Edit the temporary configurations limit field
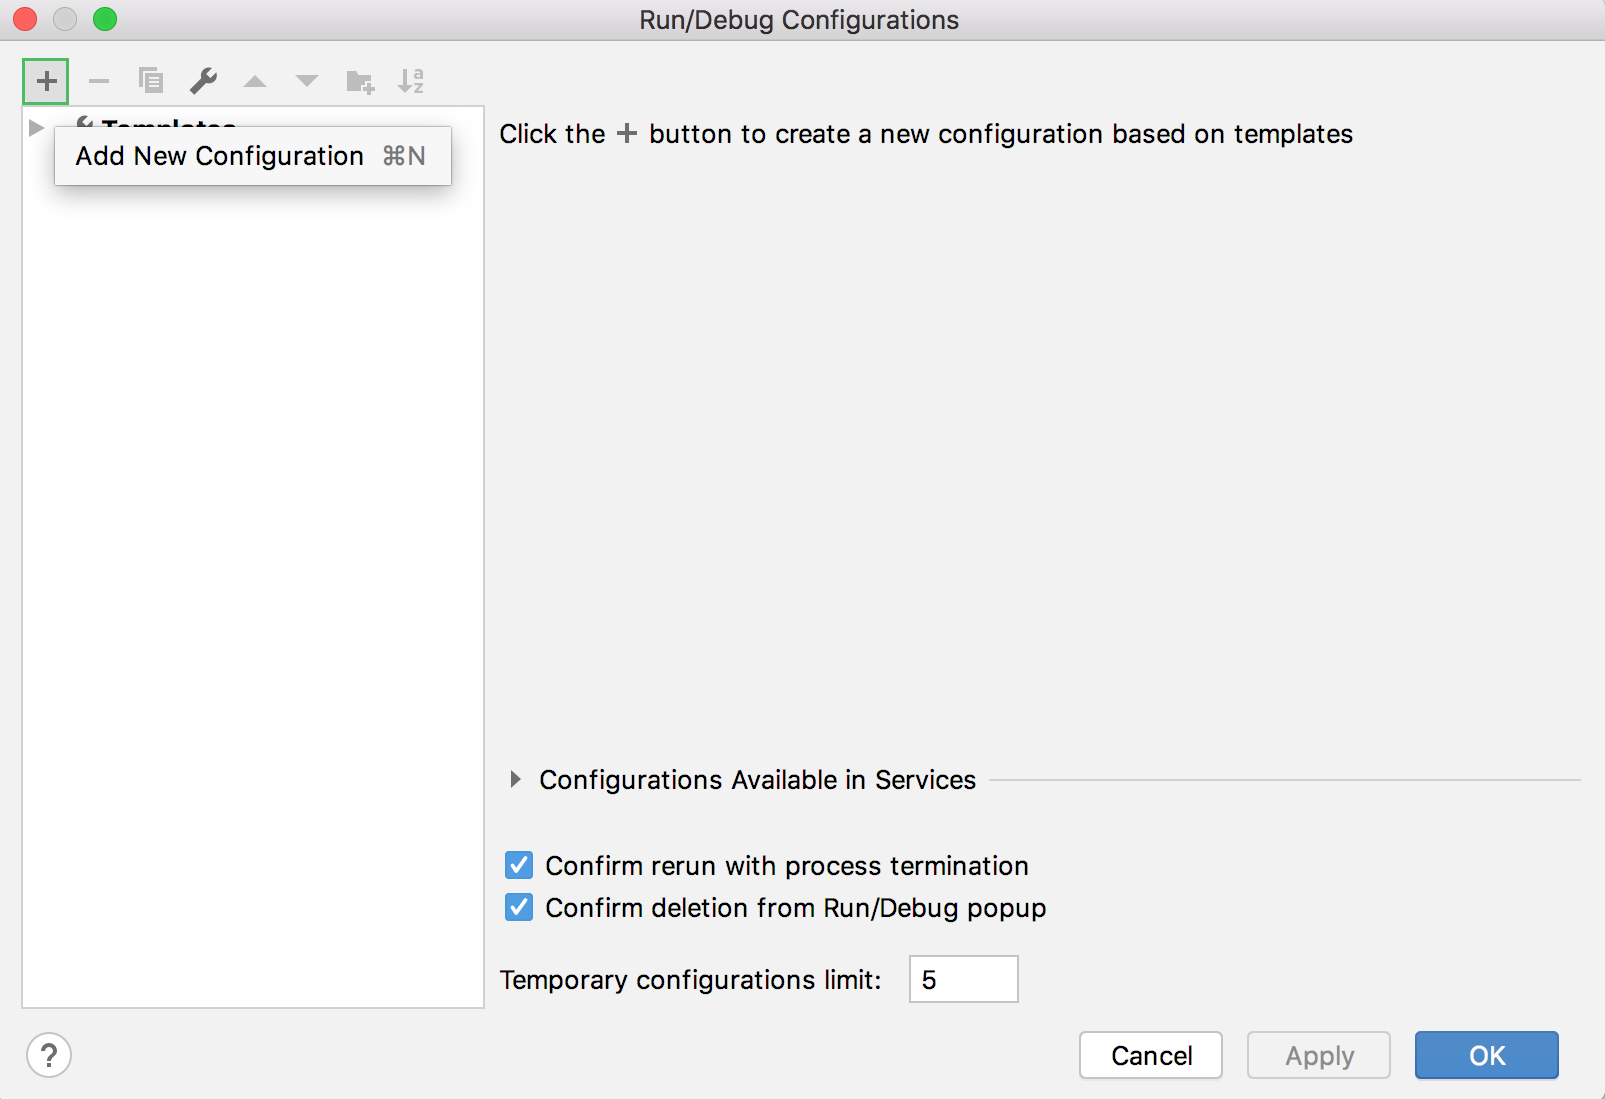The width and height of the screenshot is (1605, 1099). coord(962,979)
